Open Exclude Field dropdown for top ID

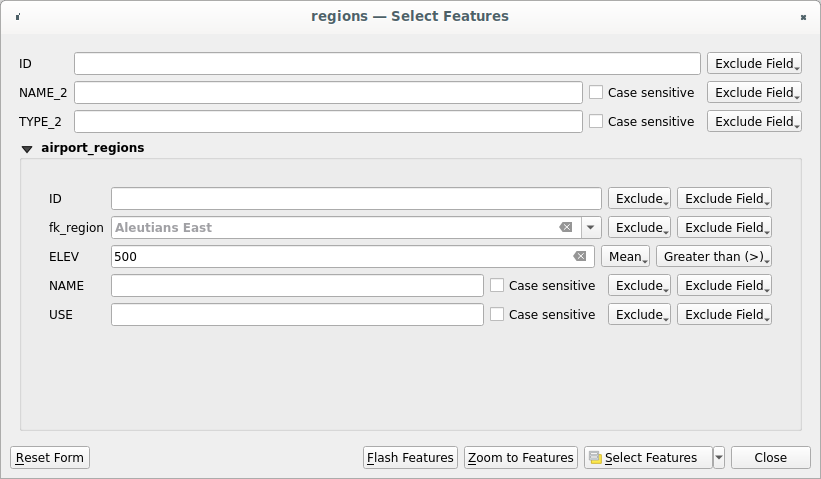[x=754, y=64]
